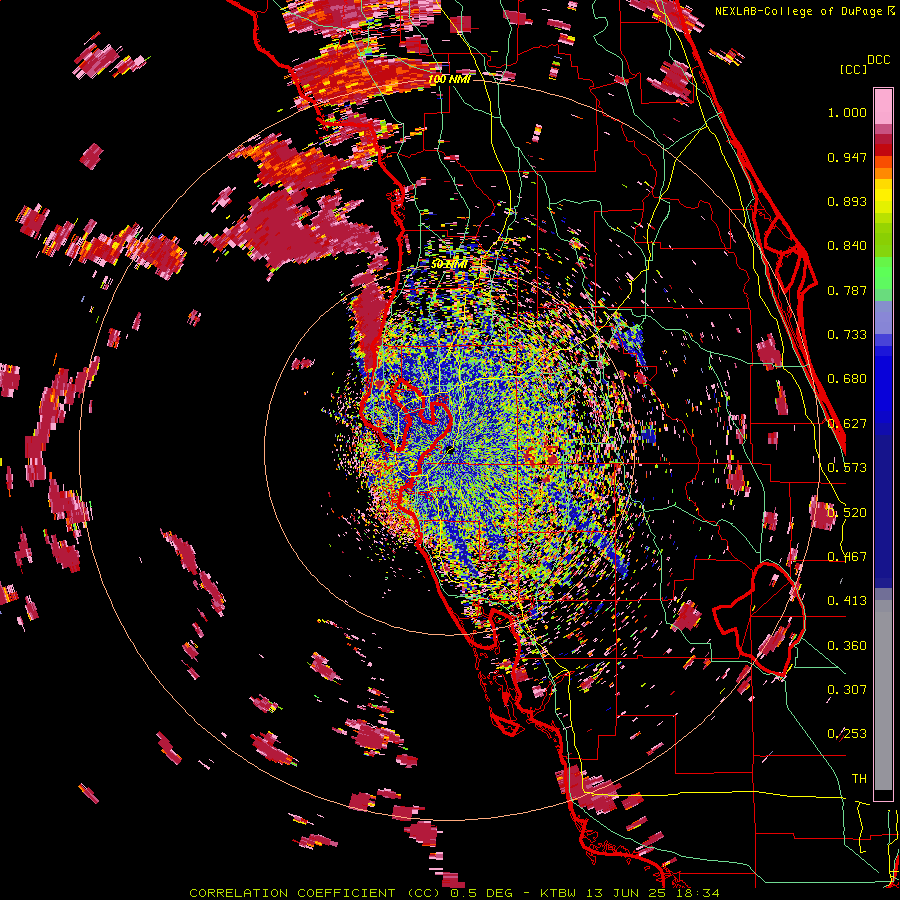Select the 0.787 scale value
Screen dimensions: 900x900
click(847, 290)
